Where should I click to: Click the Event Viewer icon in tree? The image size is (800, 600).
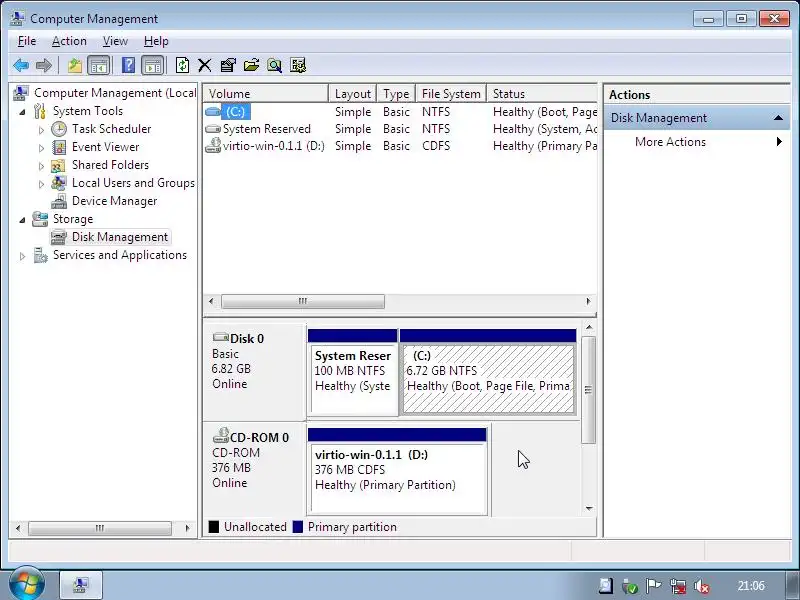coord(59,147)
